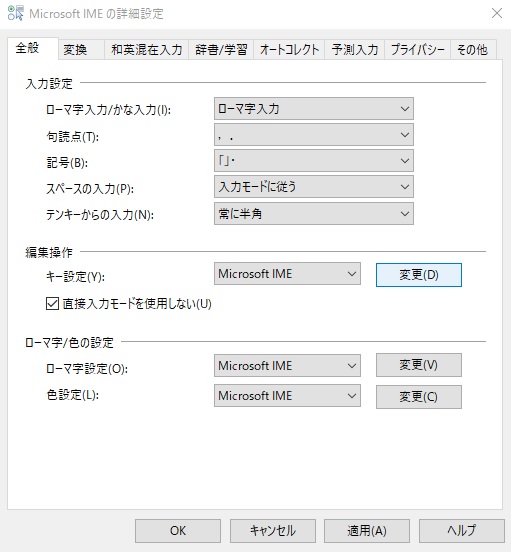Click the 適用(A) apply button
Viewport: 511px width, 552px height.
coord(367,531)
